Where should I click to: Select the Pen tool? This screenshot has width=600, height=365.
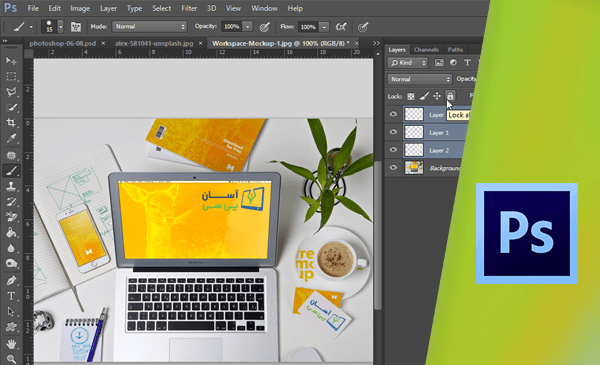click(11, 280)
